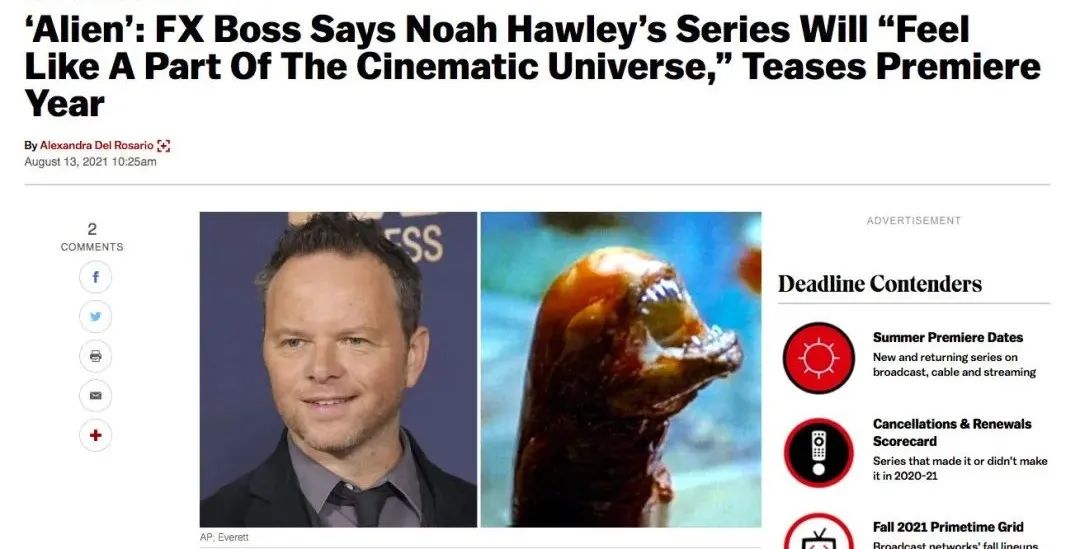Screen dimensions: 1080x549
Task: Click the print article icon
Action: (95, 356)
